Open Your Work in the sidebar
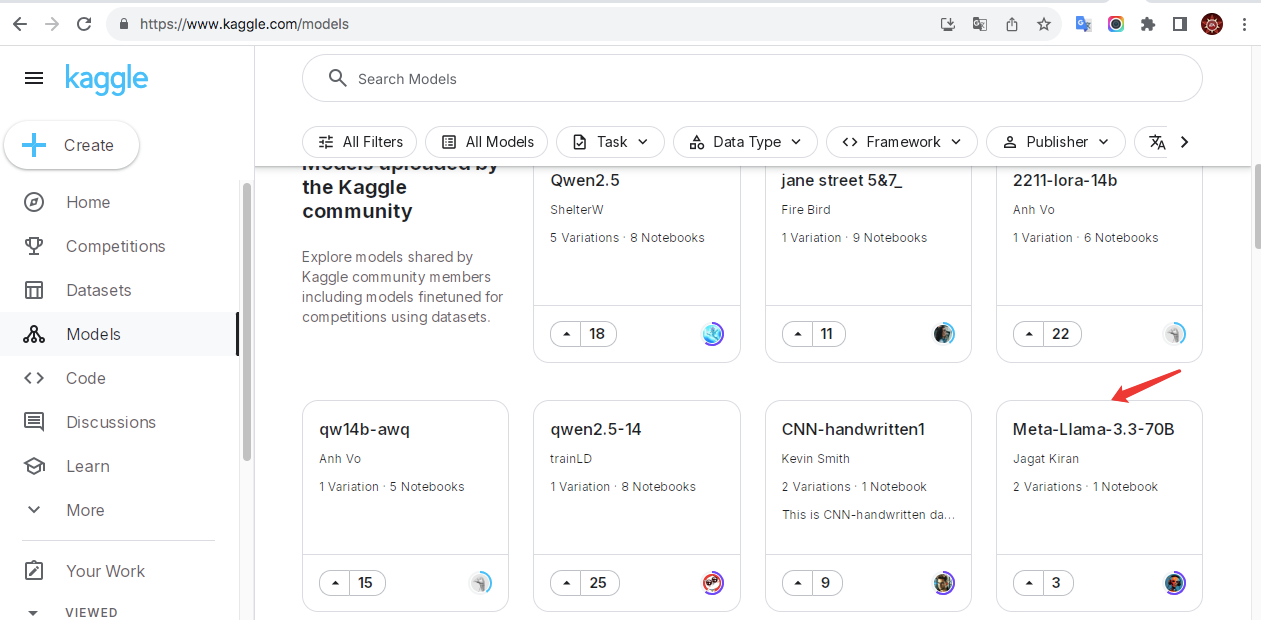Viewport: 1261px width, 620px height. point(120,571)
